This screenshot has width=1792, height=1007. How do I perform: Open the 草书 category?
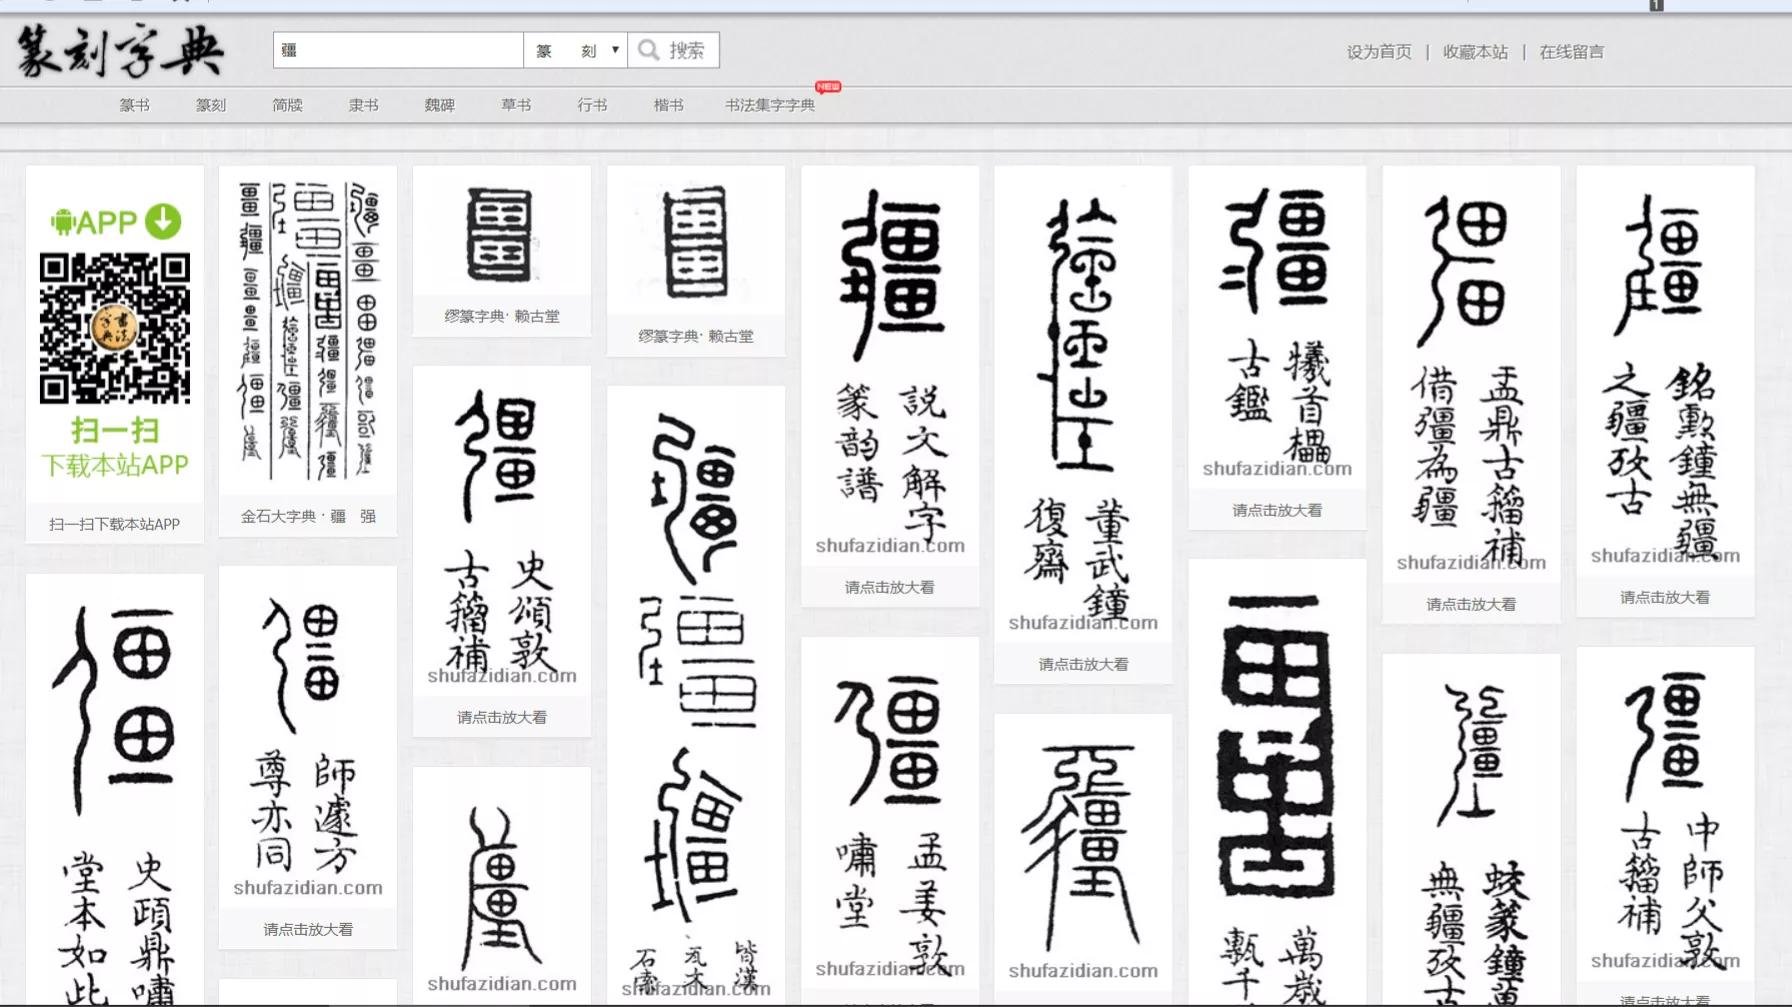point(516,105)
